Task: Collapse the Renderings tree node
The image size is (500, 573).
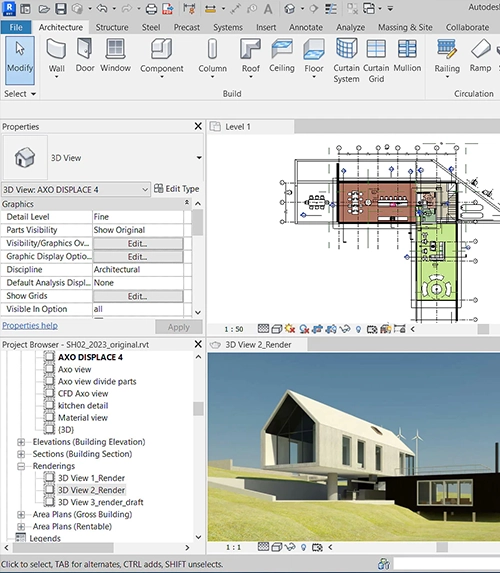Action: [21, 466]
